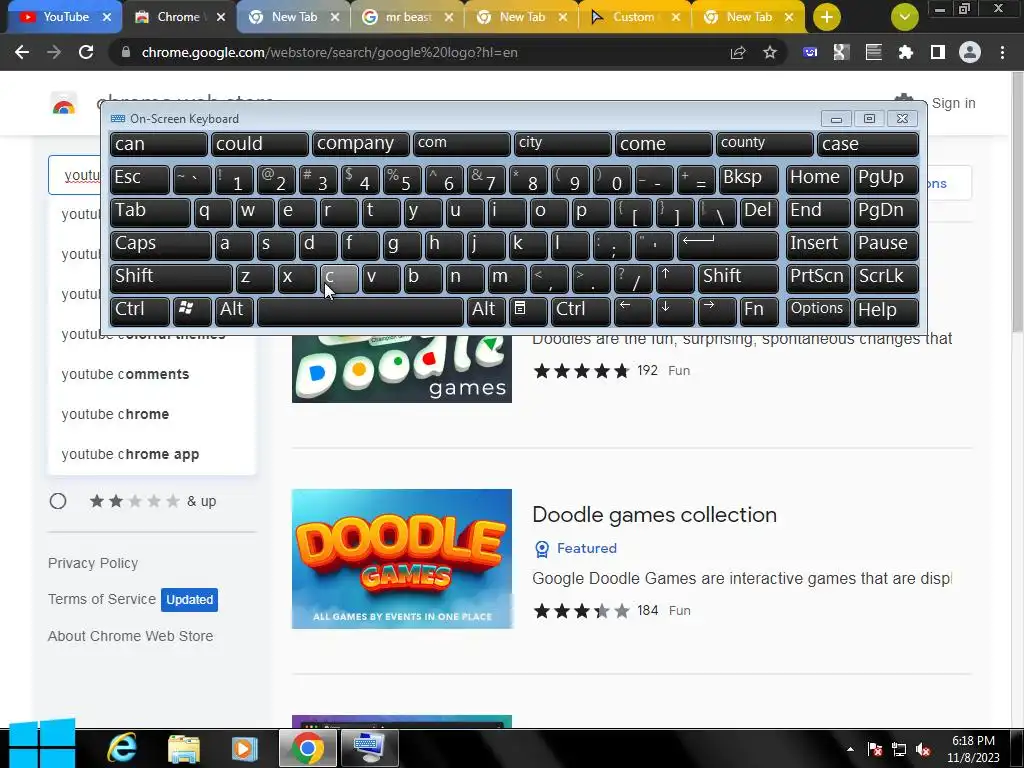Tap the right arrow key
The width and height of the screenshot is (1024, 768).
[x=717, y=311]
